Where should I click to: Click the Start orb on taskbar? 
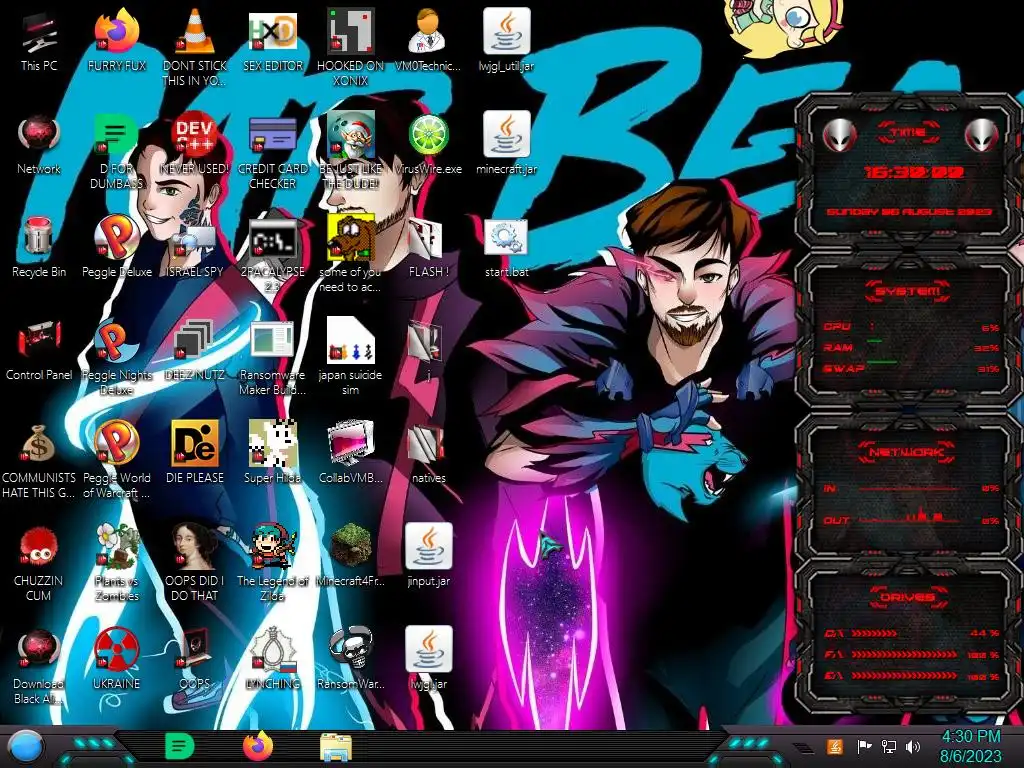[25, 747]
